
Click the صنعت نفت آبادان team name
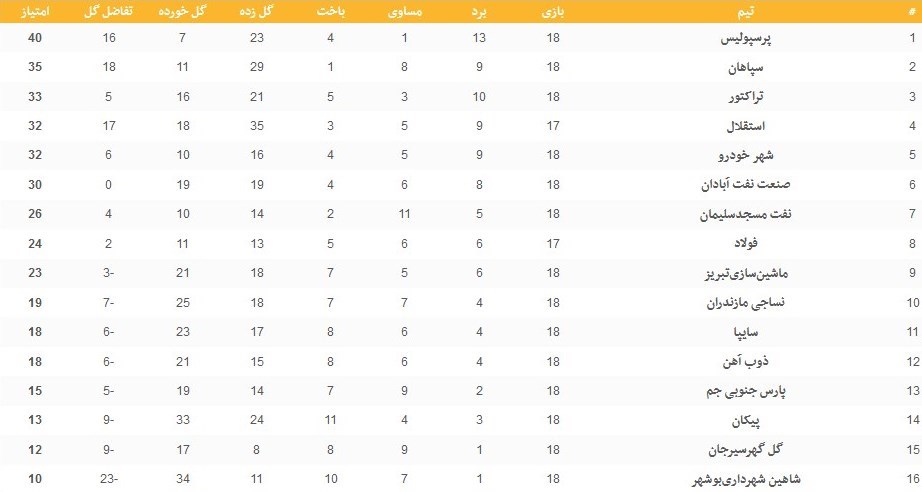(x=740, y=185)
